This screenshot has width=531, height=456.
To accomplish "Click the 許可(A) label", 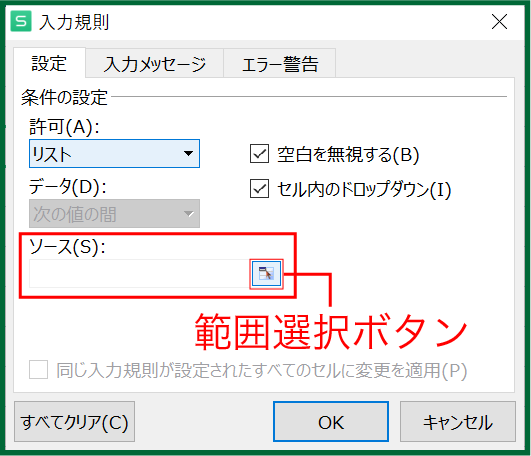I will coord(64,127).
